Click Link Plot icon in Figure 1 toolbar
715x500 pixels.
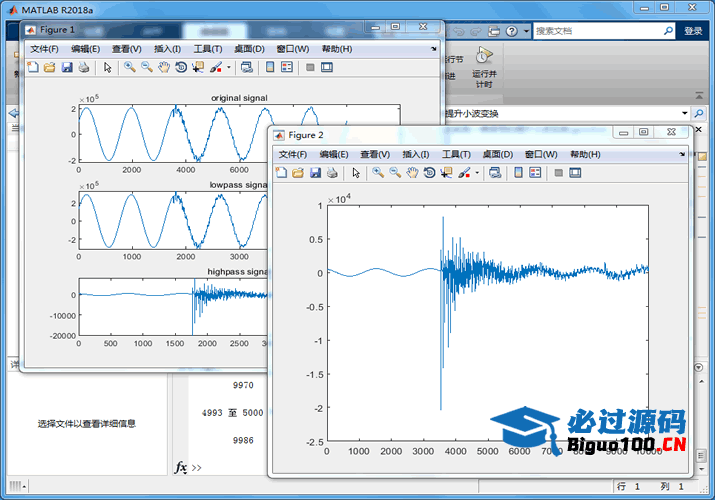247,67
